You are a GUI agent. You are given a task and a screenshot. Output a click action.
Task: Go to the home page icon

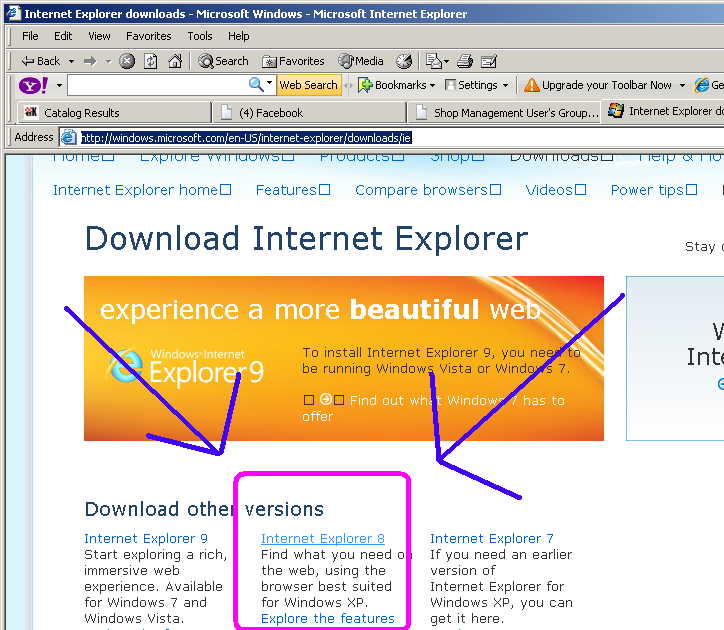pyautogui.click(x=175, y=61)
